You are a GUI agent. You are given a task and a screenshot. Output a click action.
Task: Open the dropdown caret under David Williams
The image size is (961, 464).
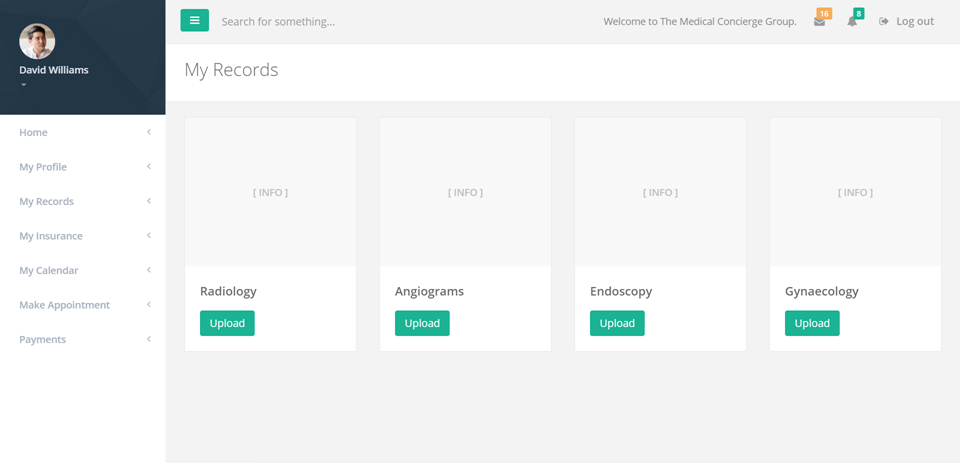coord(24,85)
